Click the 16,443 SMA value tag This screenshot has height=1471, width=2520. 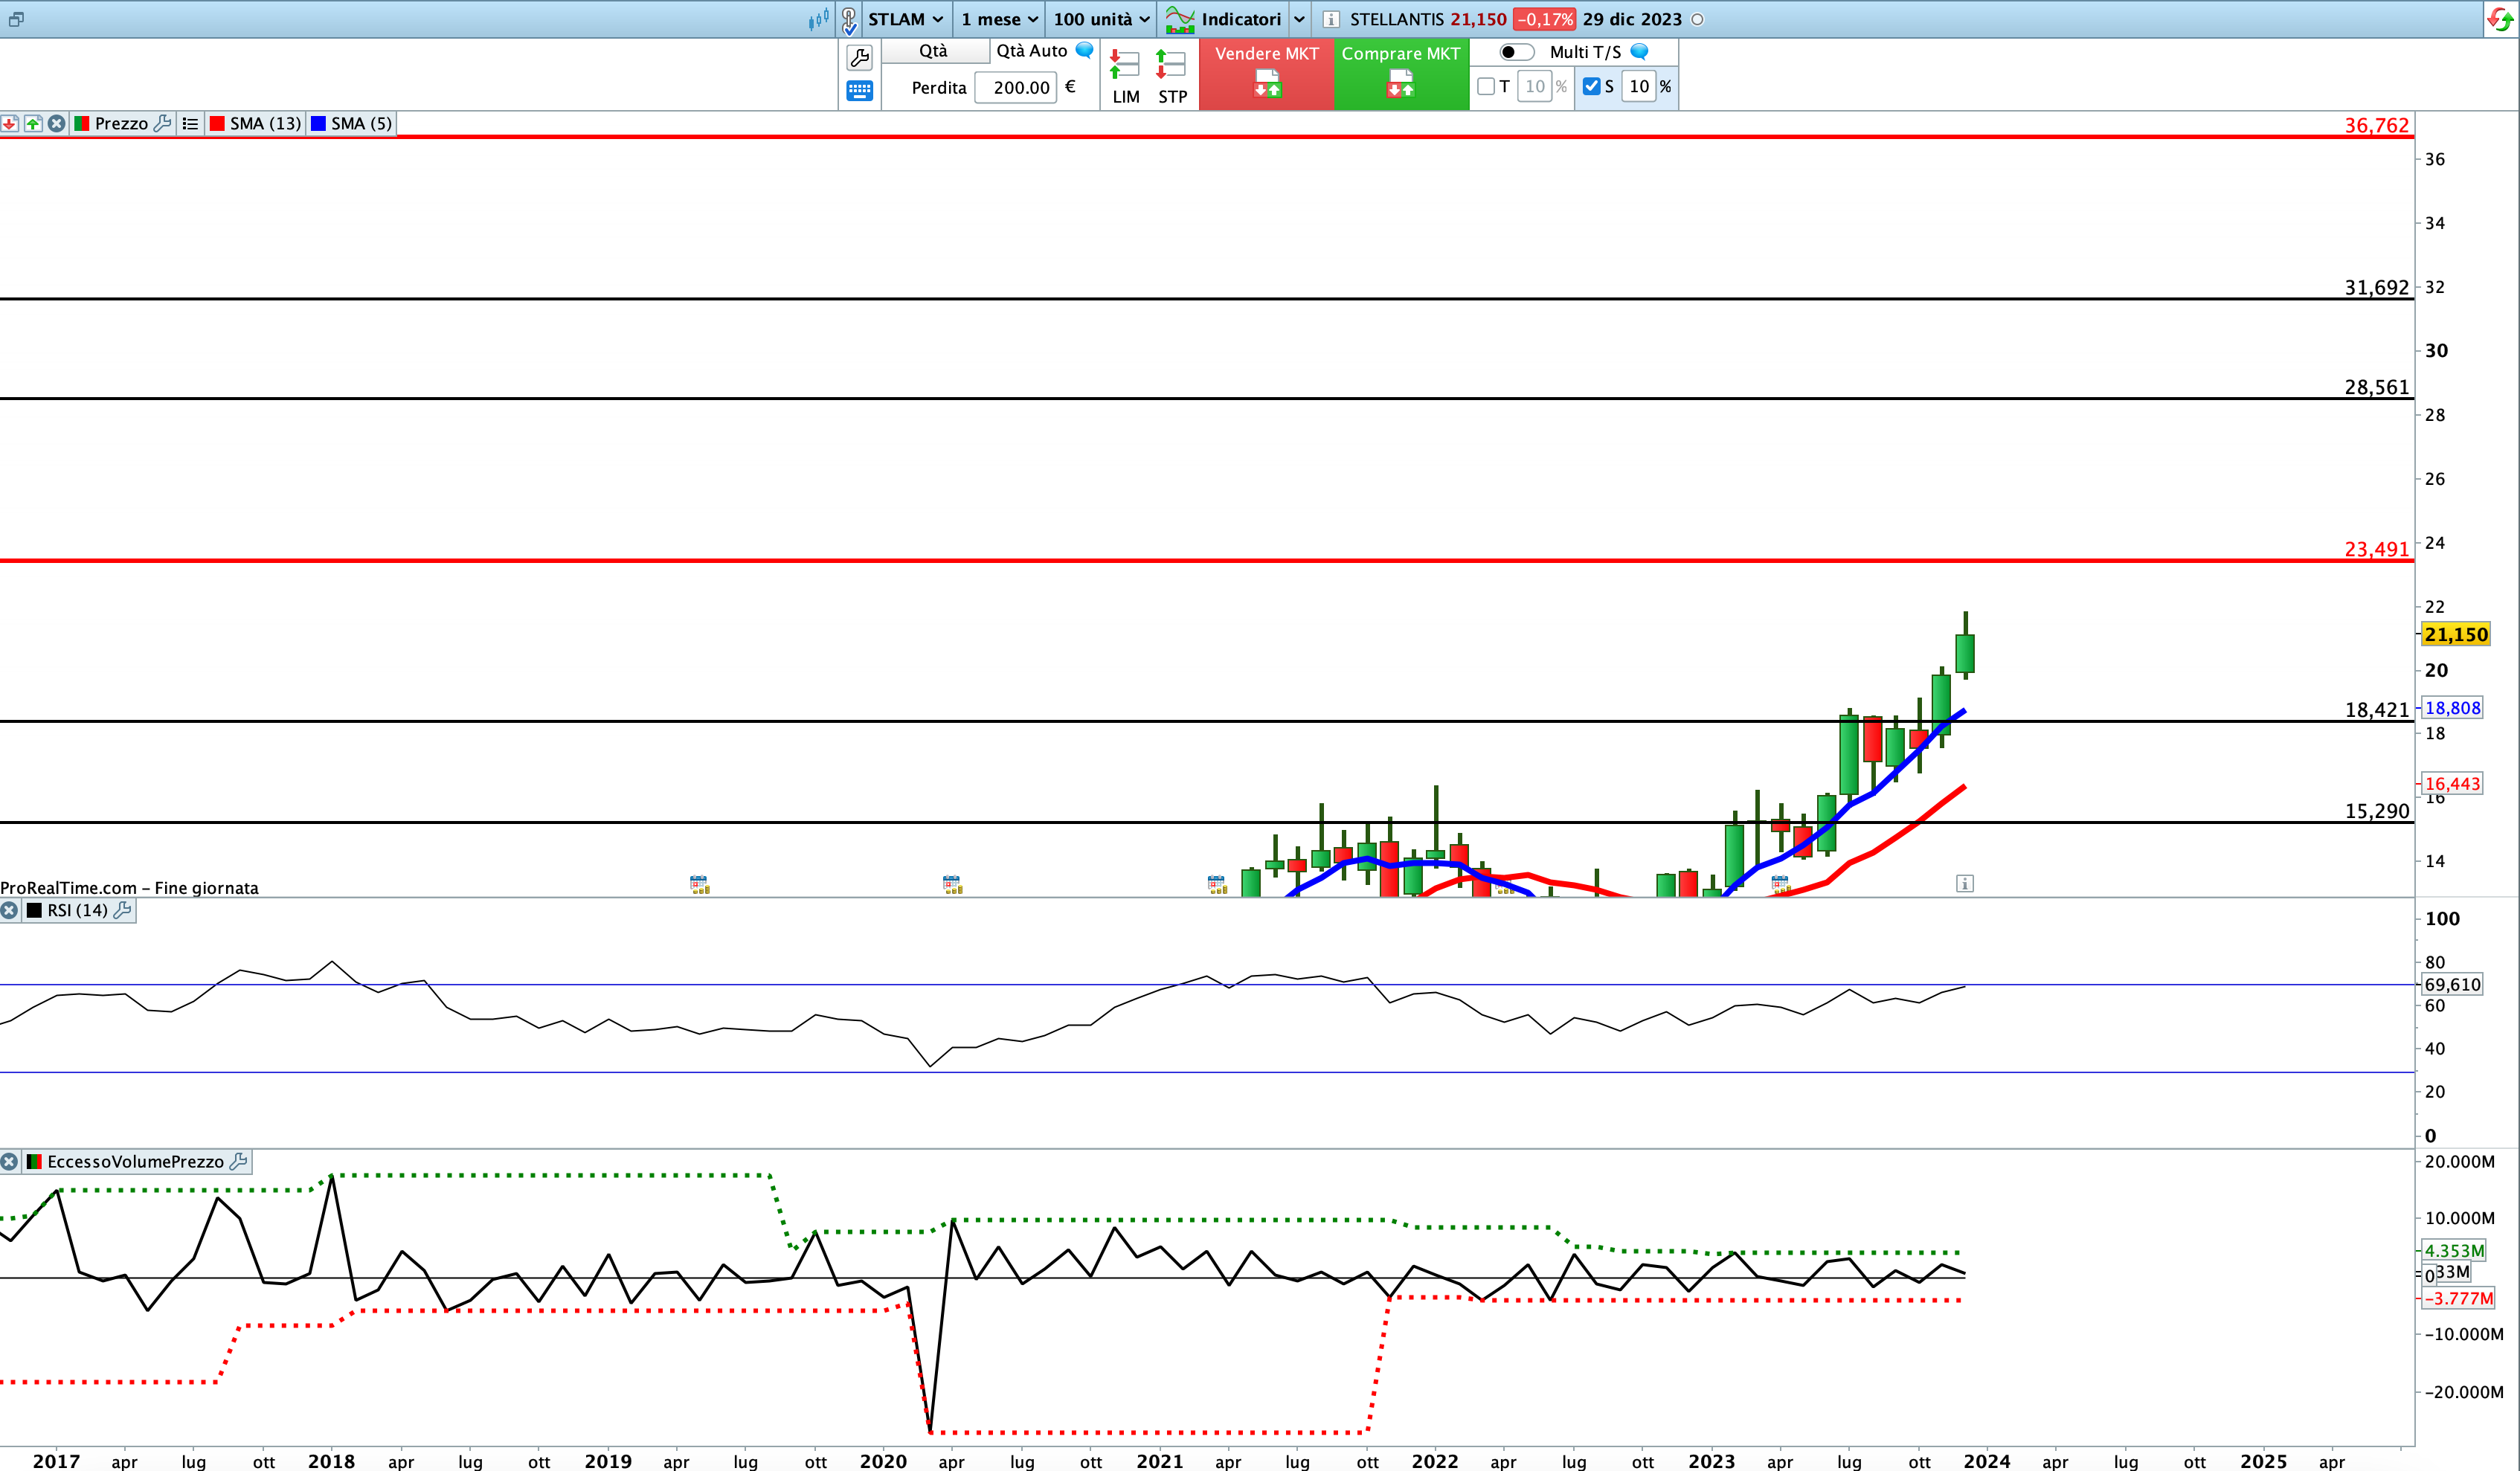point(2452,783)
